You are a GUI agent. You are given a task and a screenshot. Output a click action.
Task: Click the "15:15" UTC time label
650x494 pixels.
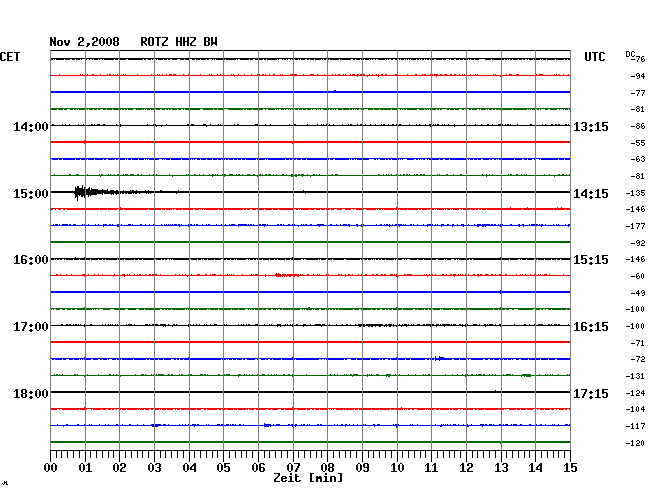pyautogui.click(x=591, y=260)
